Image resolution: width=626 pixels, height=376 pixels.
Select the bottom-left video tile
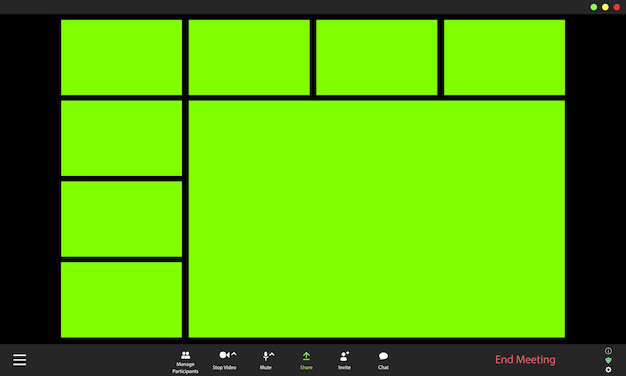pyautogui.click(x=121, y=300)
